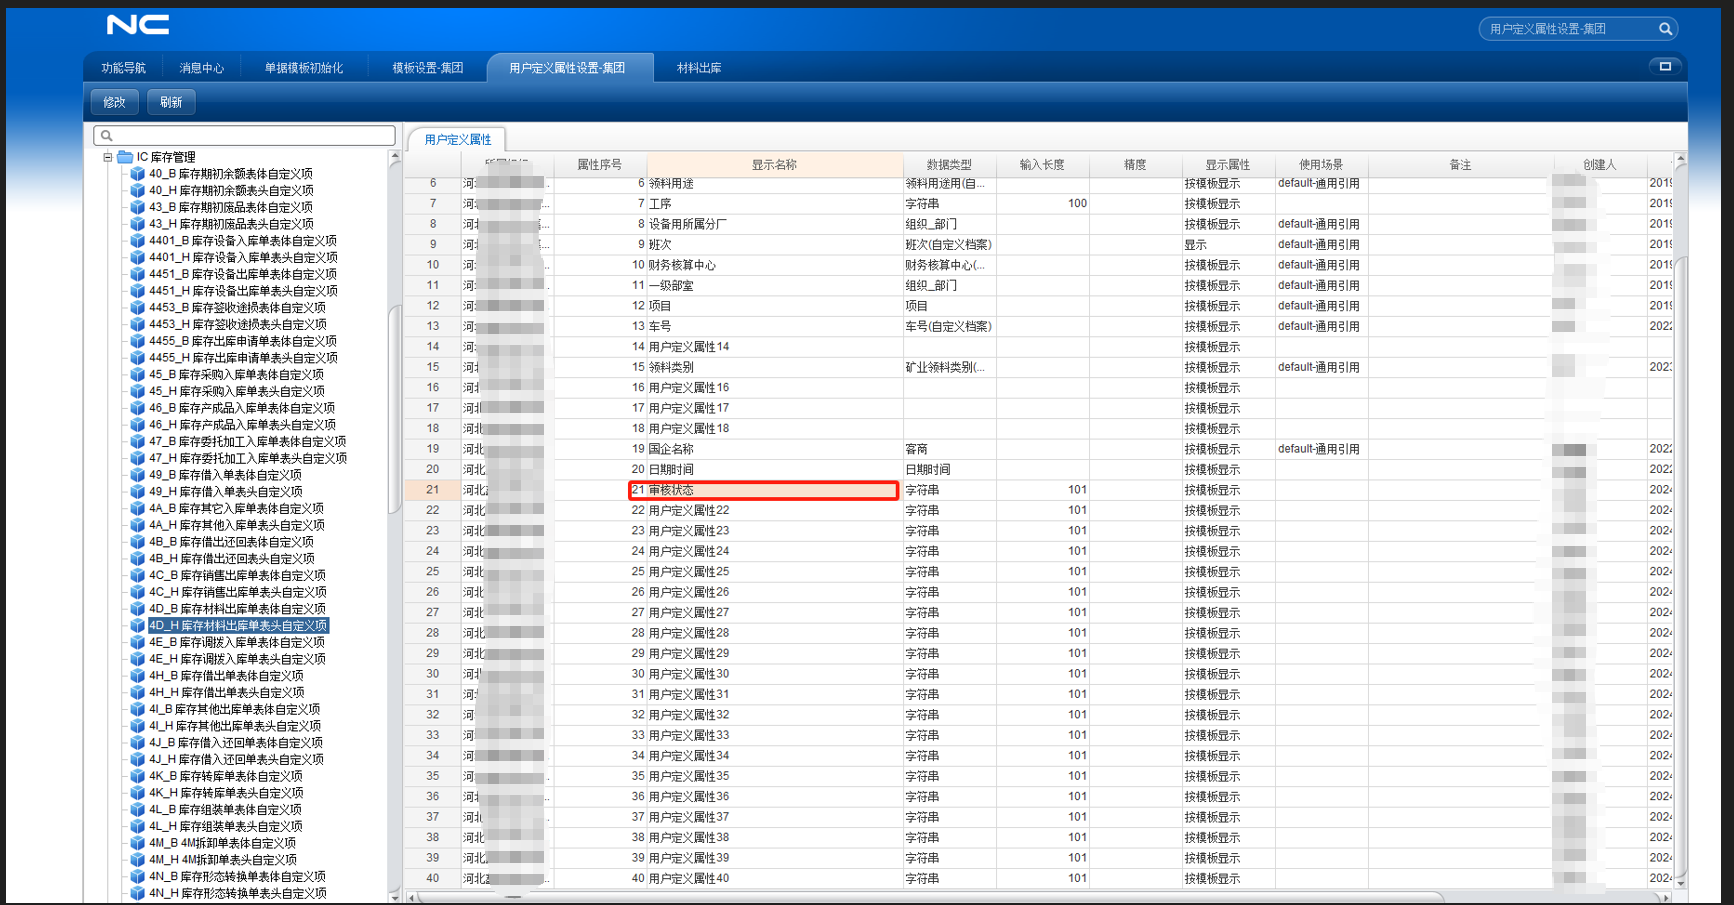The width and height of the screenshot is (1734, 905).
Task: Click row number 15 in the table
Action: [433, 367]
